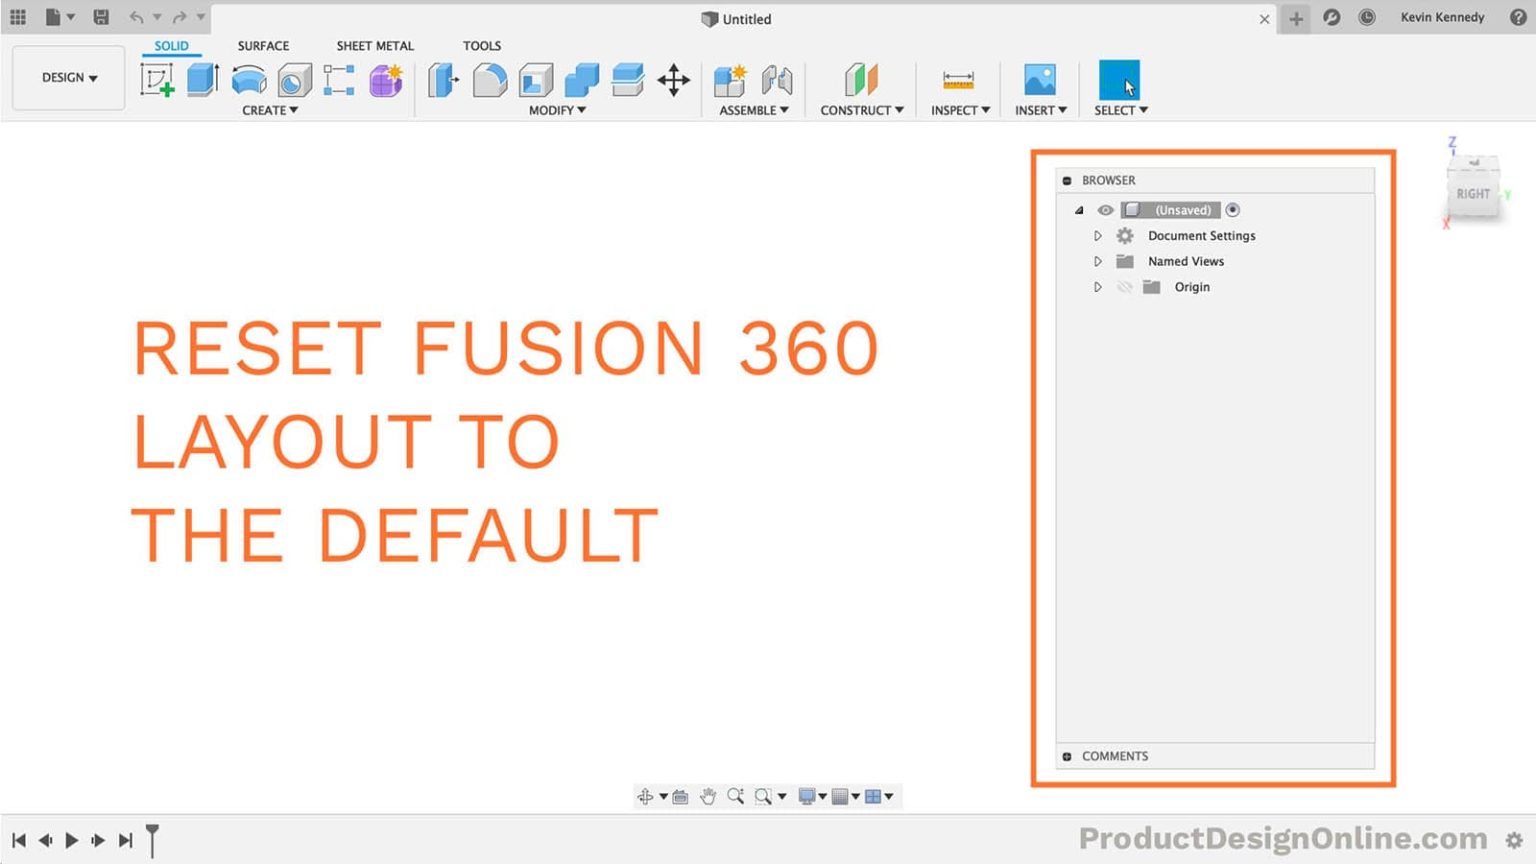
Task: Activate the Pan tool in navigation bar
Action: 709,796
